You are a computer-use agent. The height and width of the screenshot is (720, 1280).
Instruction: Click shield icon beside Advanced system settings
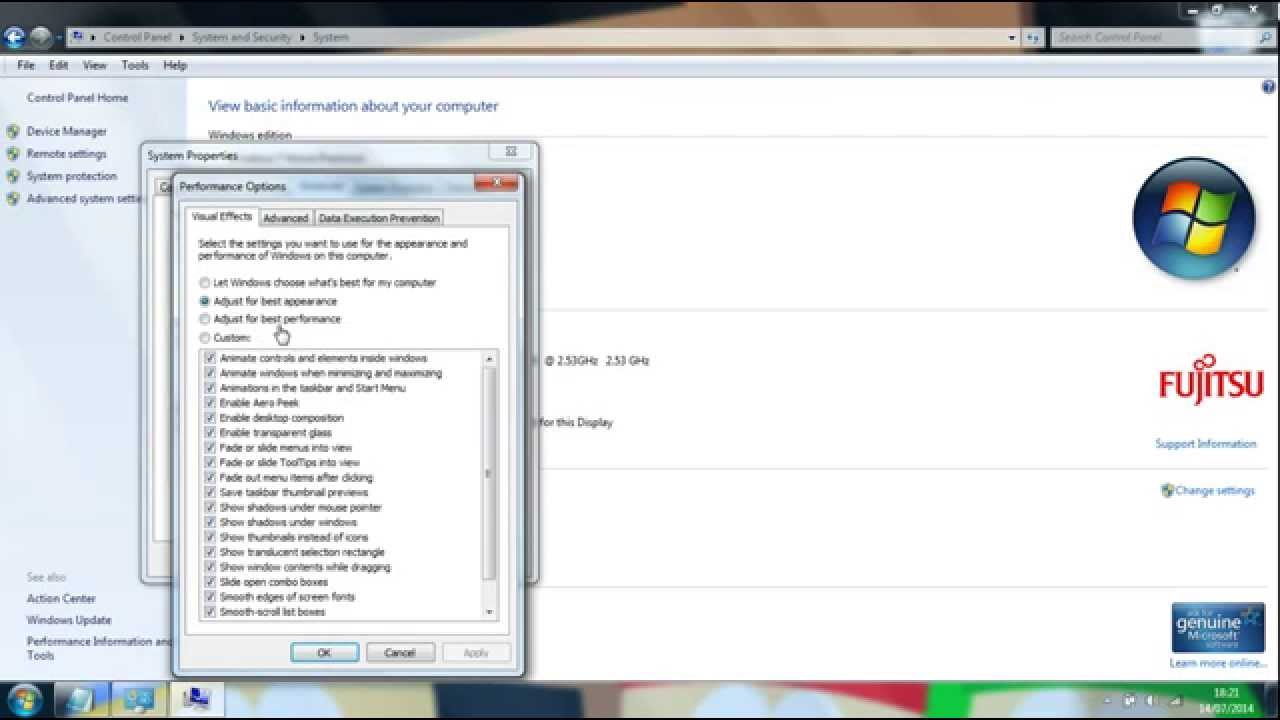[13, 199]
